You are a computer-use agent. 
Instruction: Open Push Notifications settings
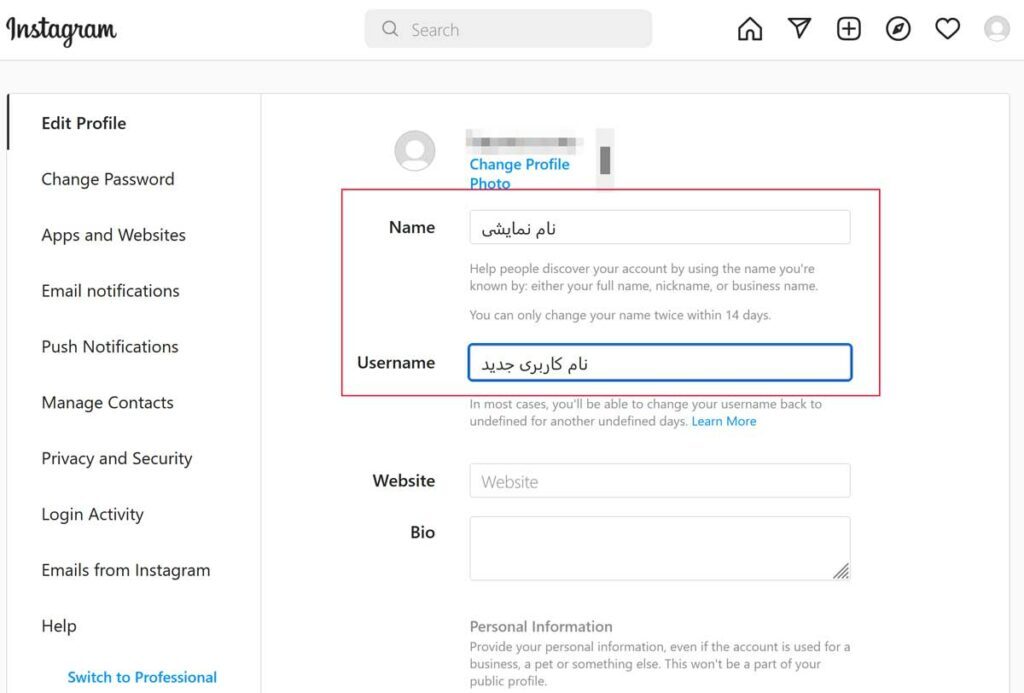109,347
